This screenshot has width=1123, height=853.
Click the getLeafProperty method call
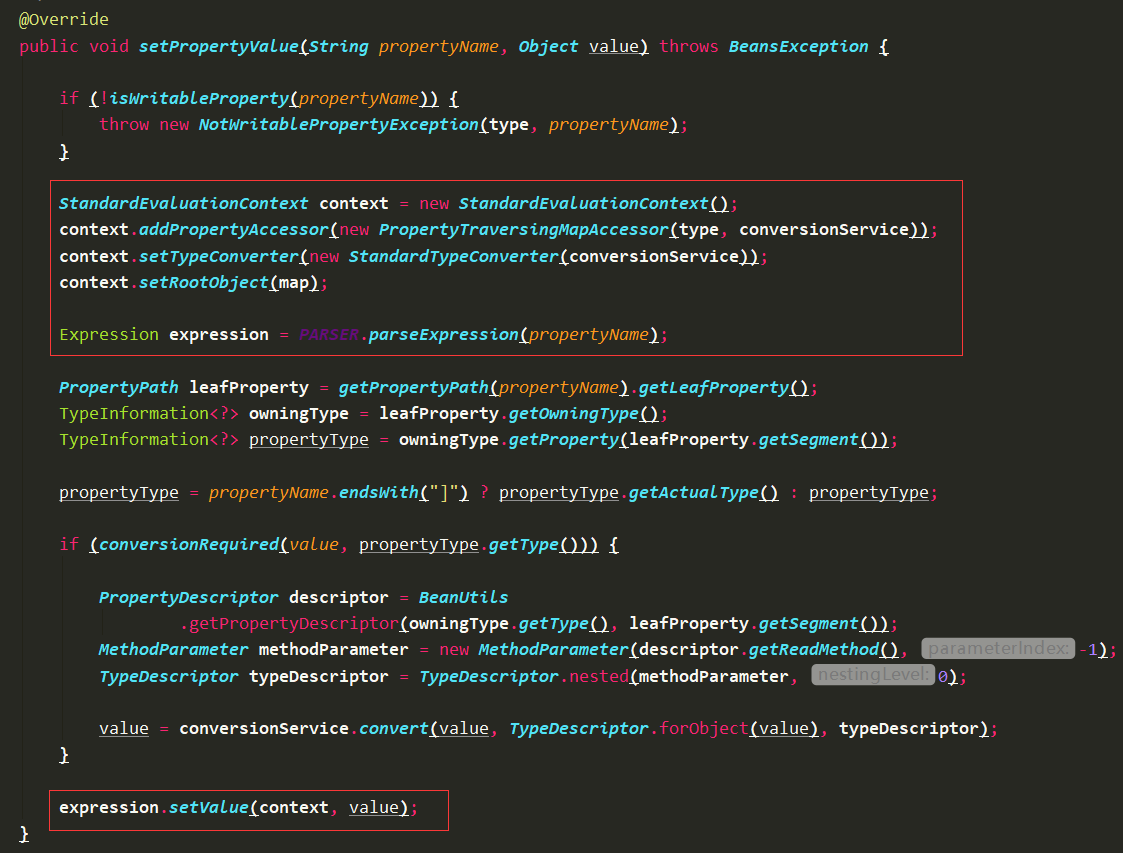click(713, 388)
